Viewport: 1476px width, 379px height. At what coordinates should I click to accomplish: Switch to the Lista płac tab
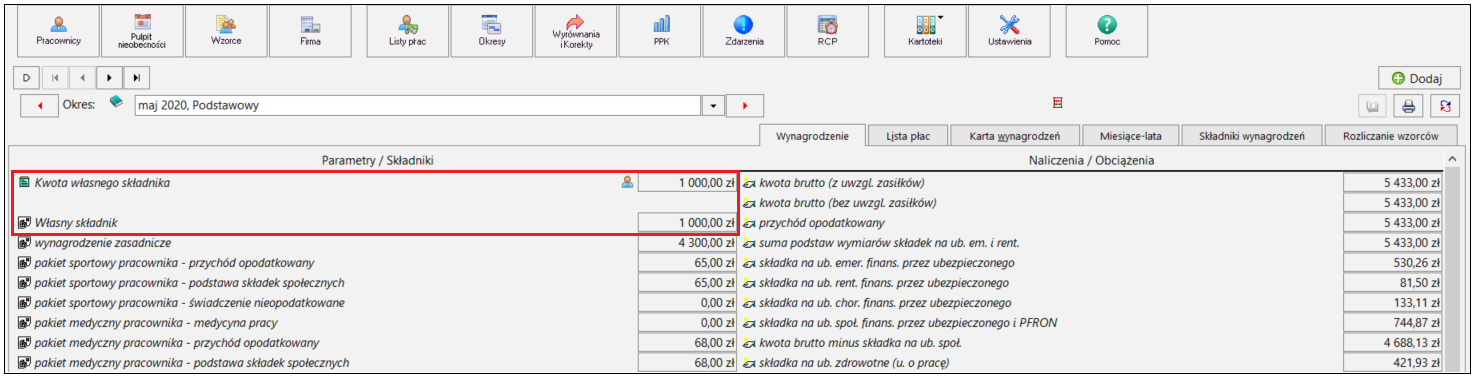tap(908, 136)
